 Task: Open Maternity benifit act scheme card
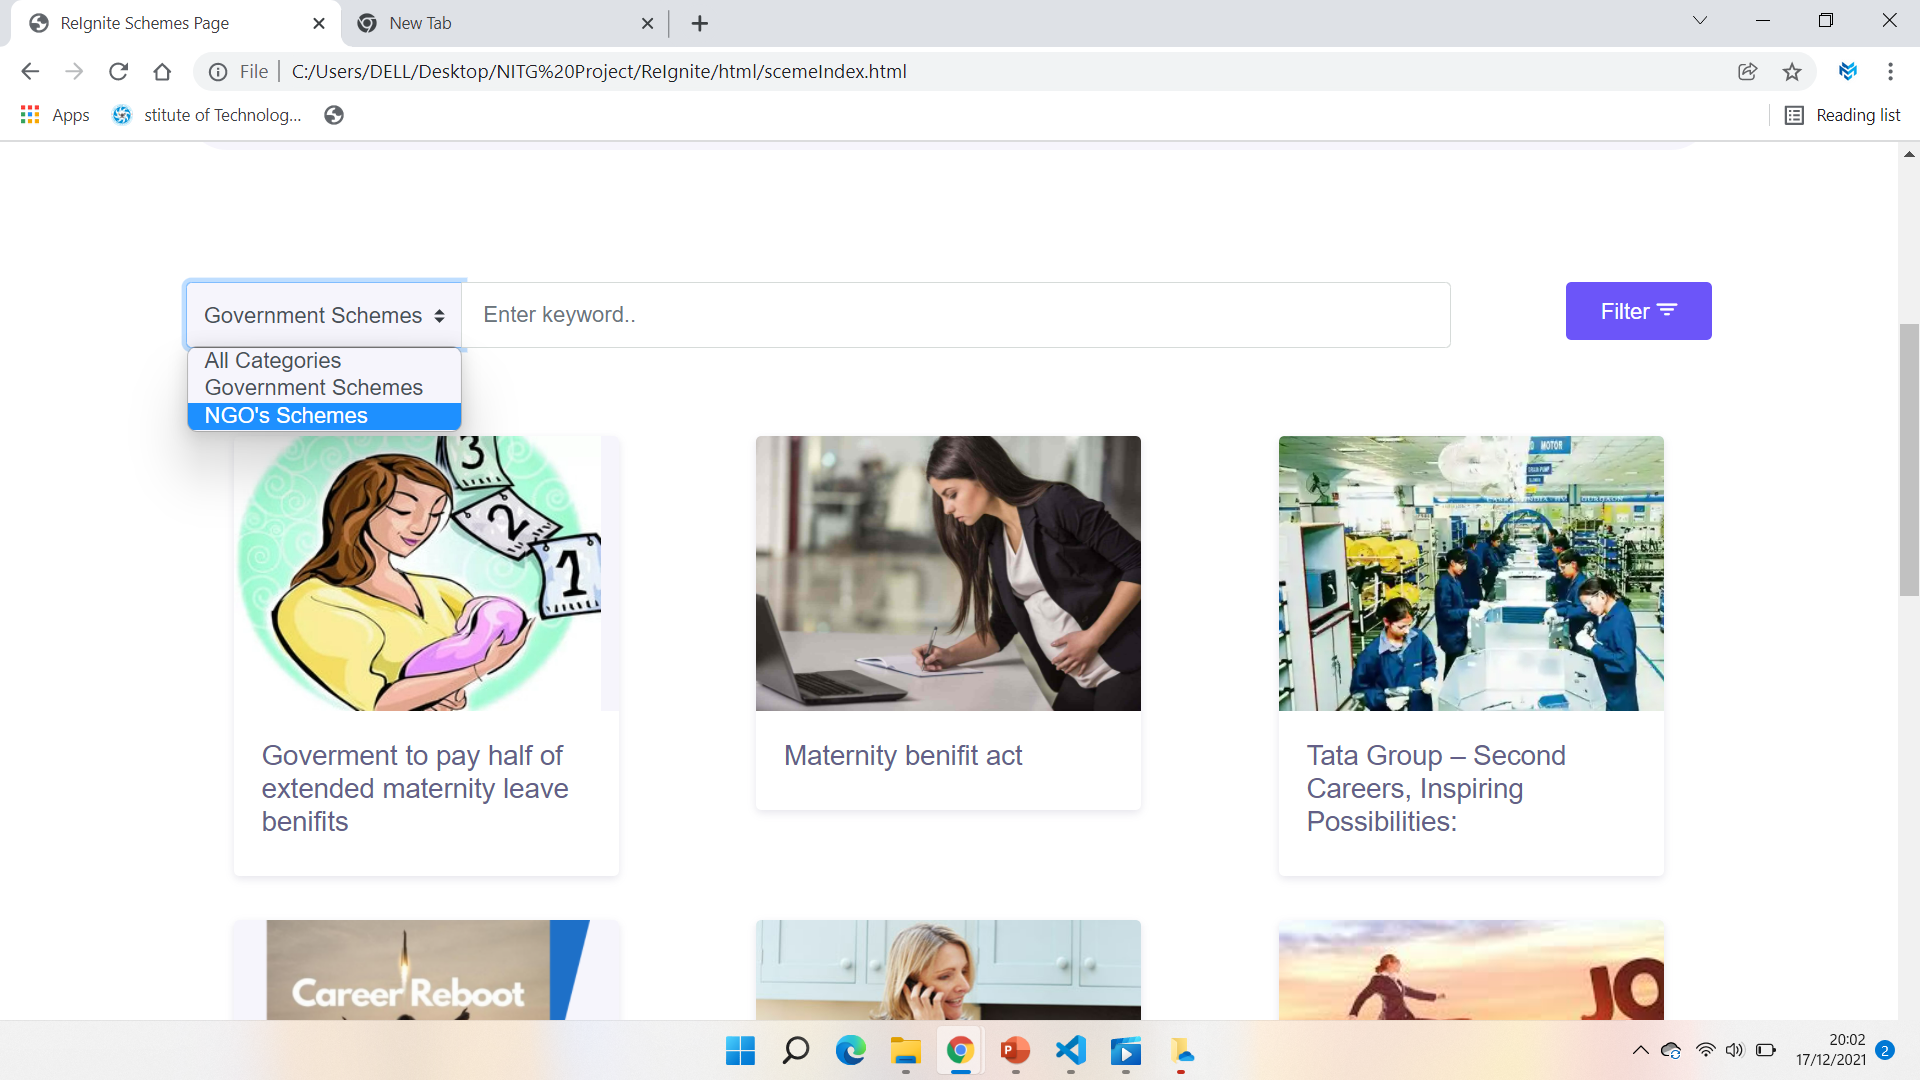903,755
